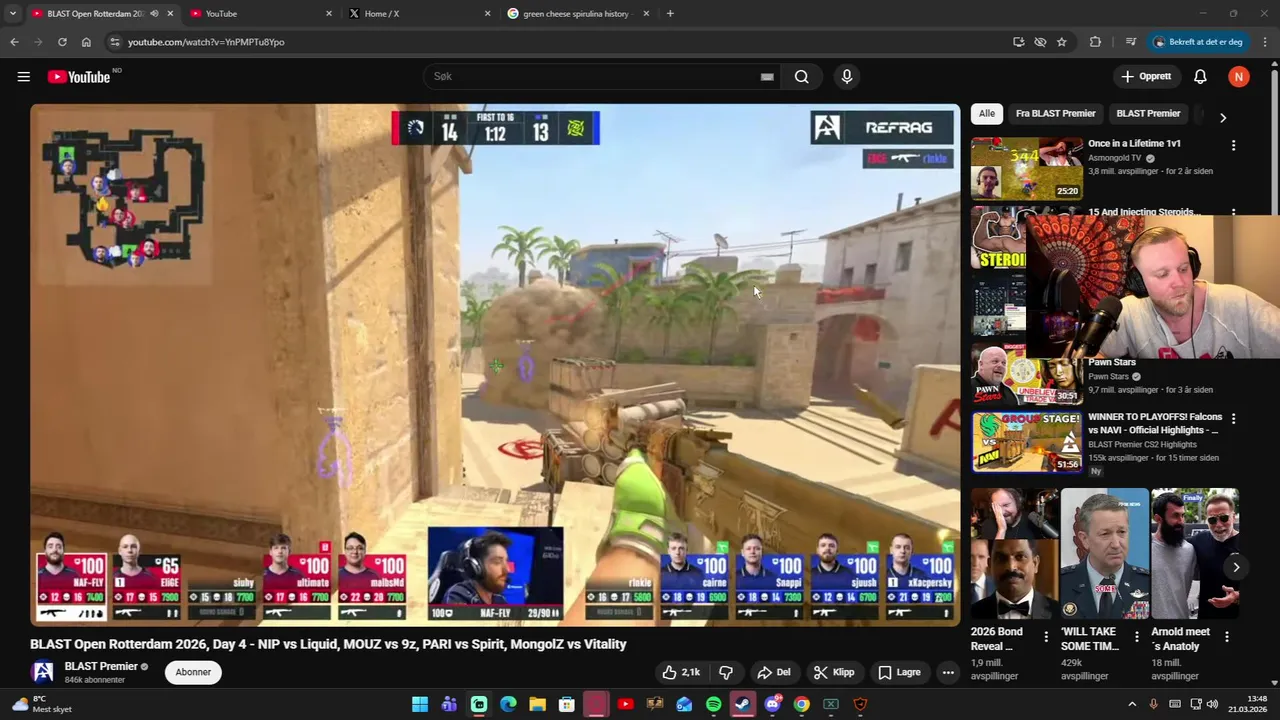Open Steam from the taskbar

tap(743, 704)
